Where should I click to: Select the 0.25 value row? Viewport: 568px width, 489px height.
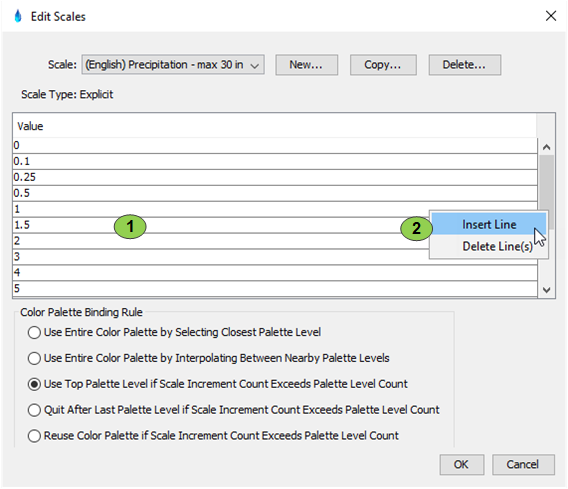coord(275,177)
